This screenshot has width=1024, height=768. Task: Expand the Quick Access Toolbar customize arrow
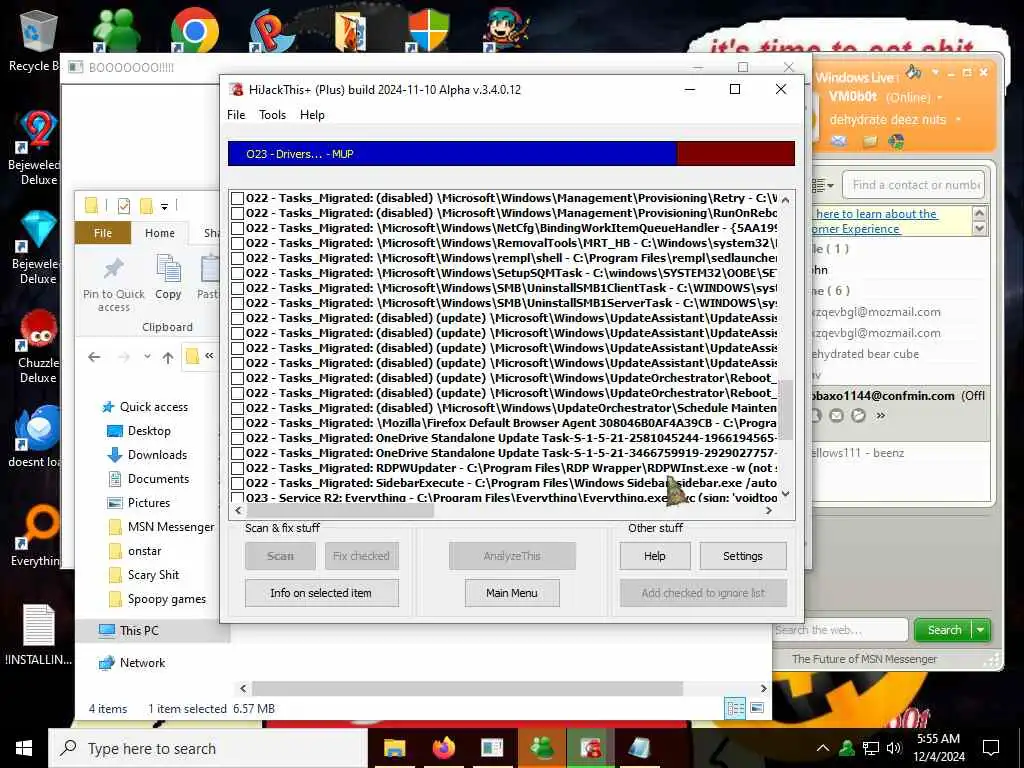coord(165,206)
